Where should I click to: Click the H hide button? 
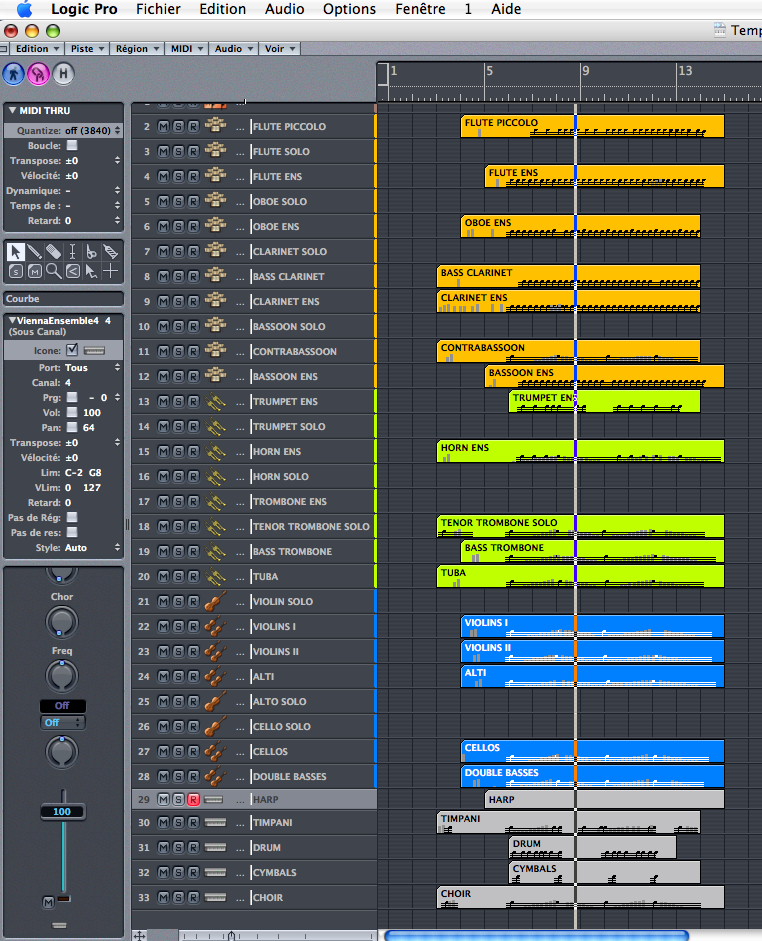(x=63, y=74)
